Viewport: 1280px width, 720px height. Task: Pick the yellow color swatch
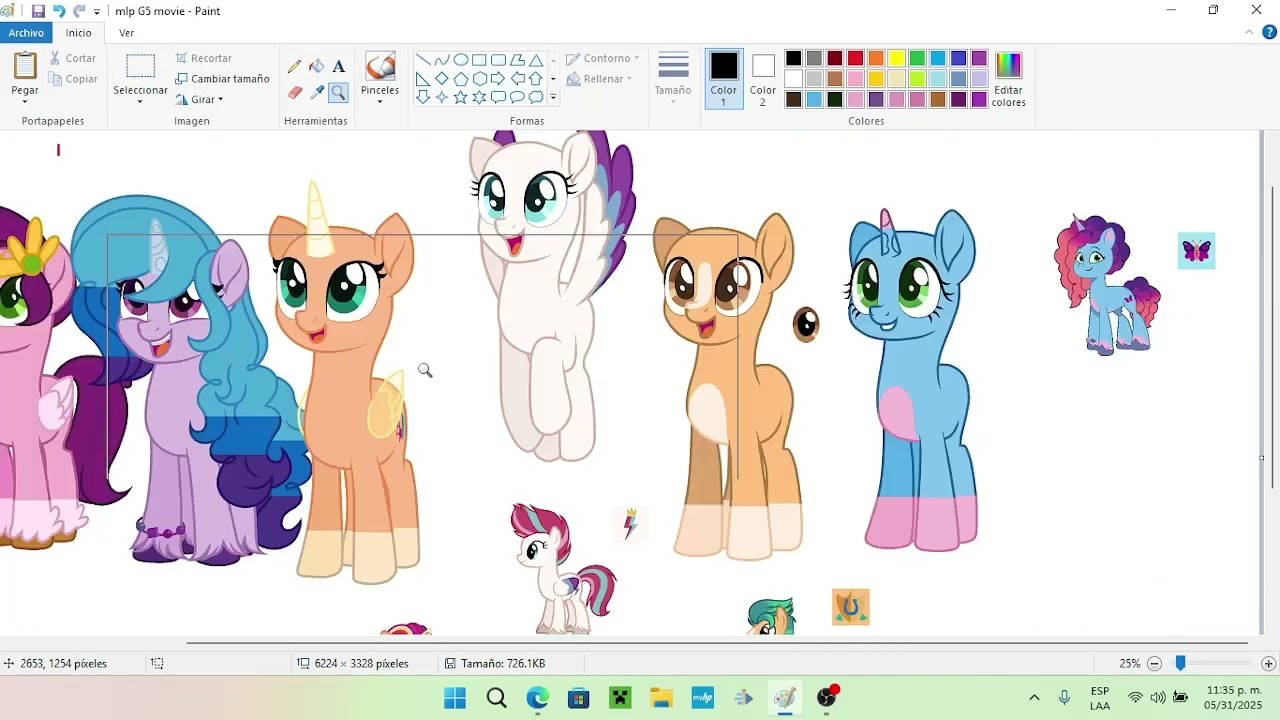coord(897,59)
